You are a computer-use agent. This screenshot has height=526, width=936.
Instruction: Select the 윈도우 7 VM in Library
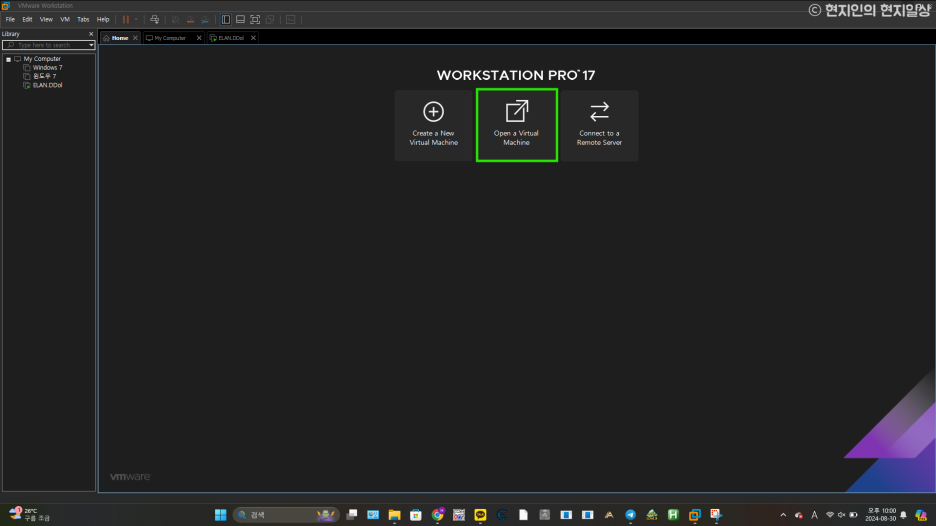(44, 76)
